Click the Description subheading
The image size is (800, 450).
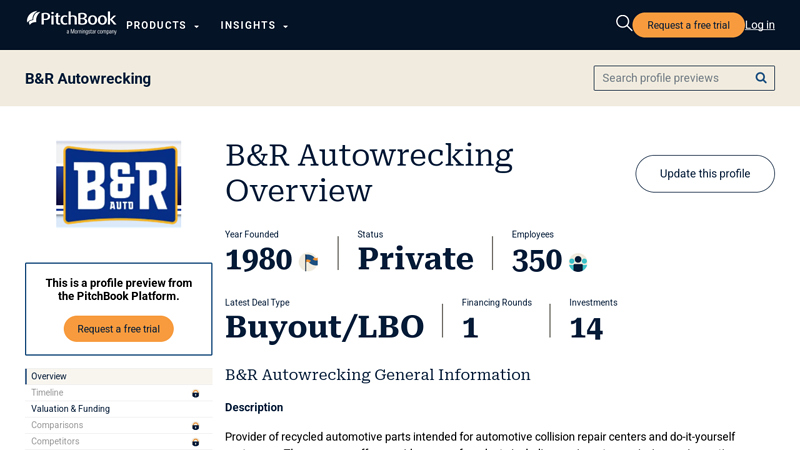click(x=254, y=407)
